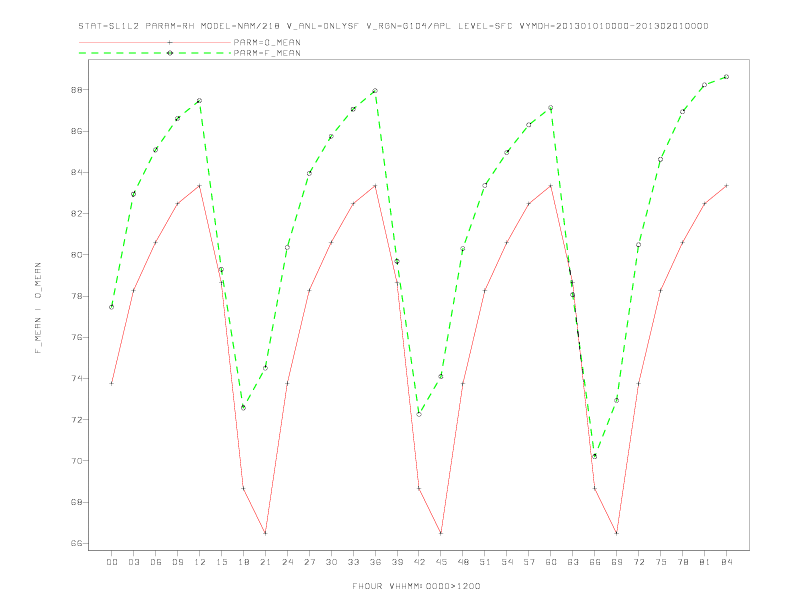Click x-axis tick label 30

tap(331, 562)
